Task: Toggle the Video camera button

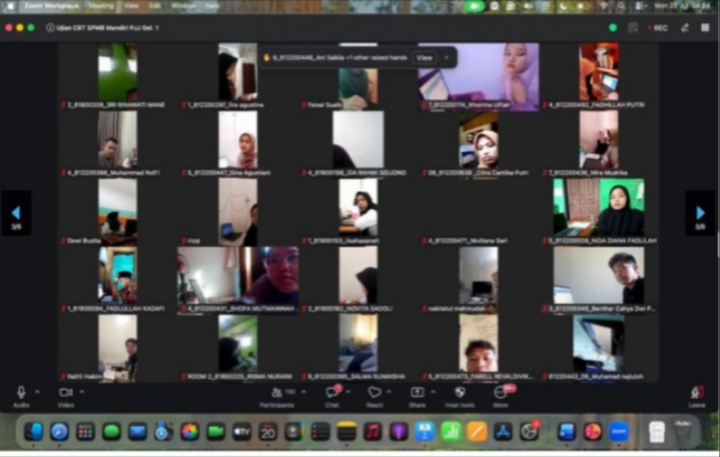Action: coord(66,396)
